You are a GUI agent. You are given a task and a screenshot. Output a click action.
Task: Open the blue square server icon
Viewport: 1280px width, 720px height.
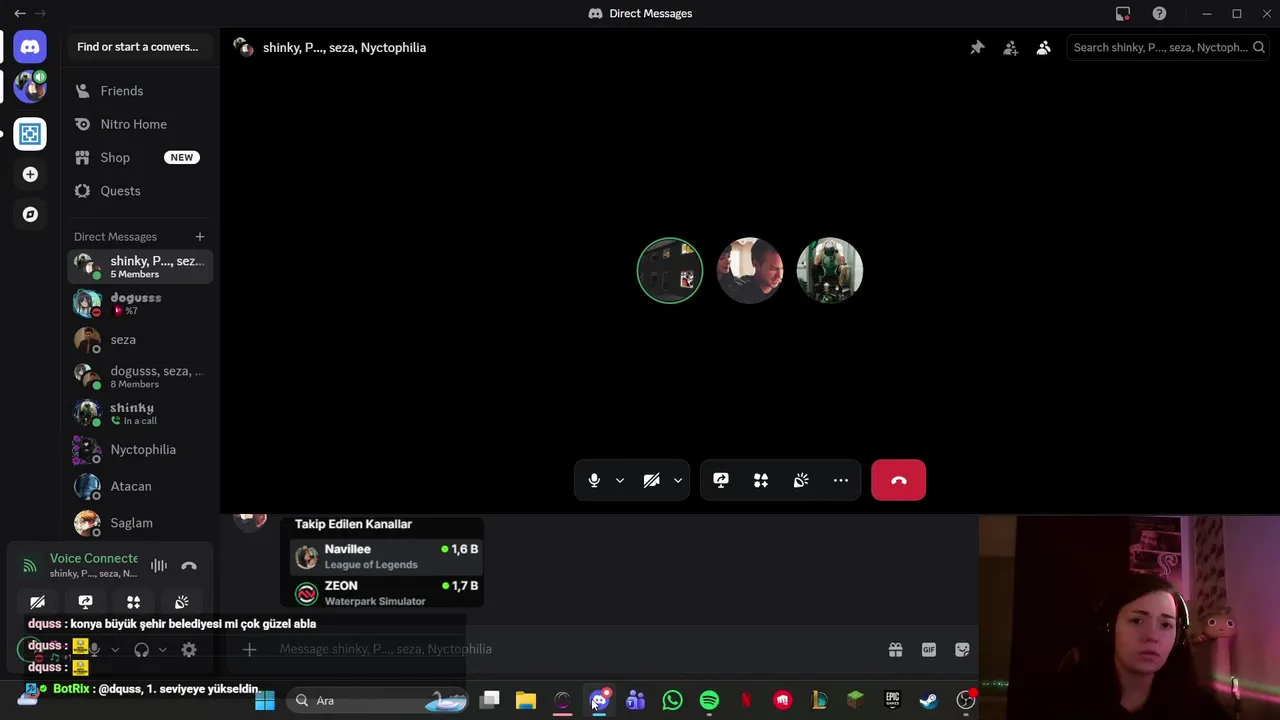pyautogui.click(x=30, y=134)
